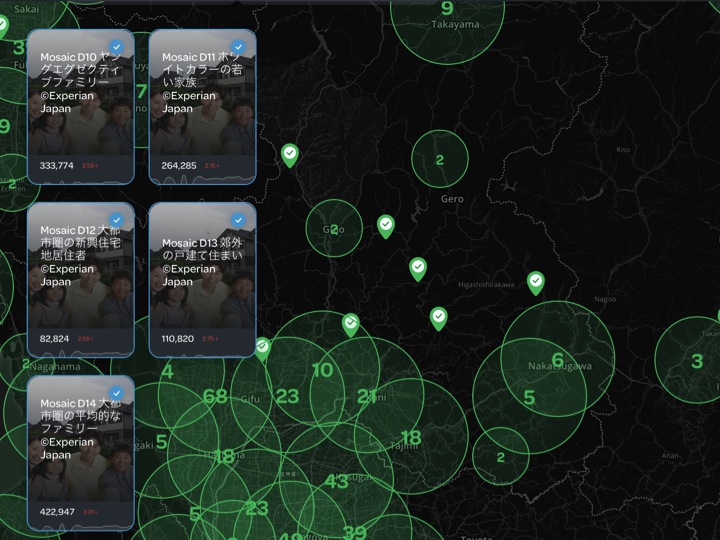The width and height of the screenshot is (720, 540).
Task: Select the pin directly above the 10 cluster
Action: [x=351, y=325]
